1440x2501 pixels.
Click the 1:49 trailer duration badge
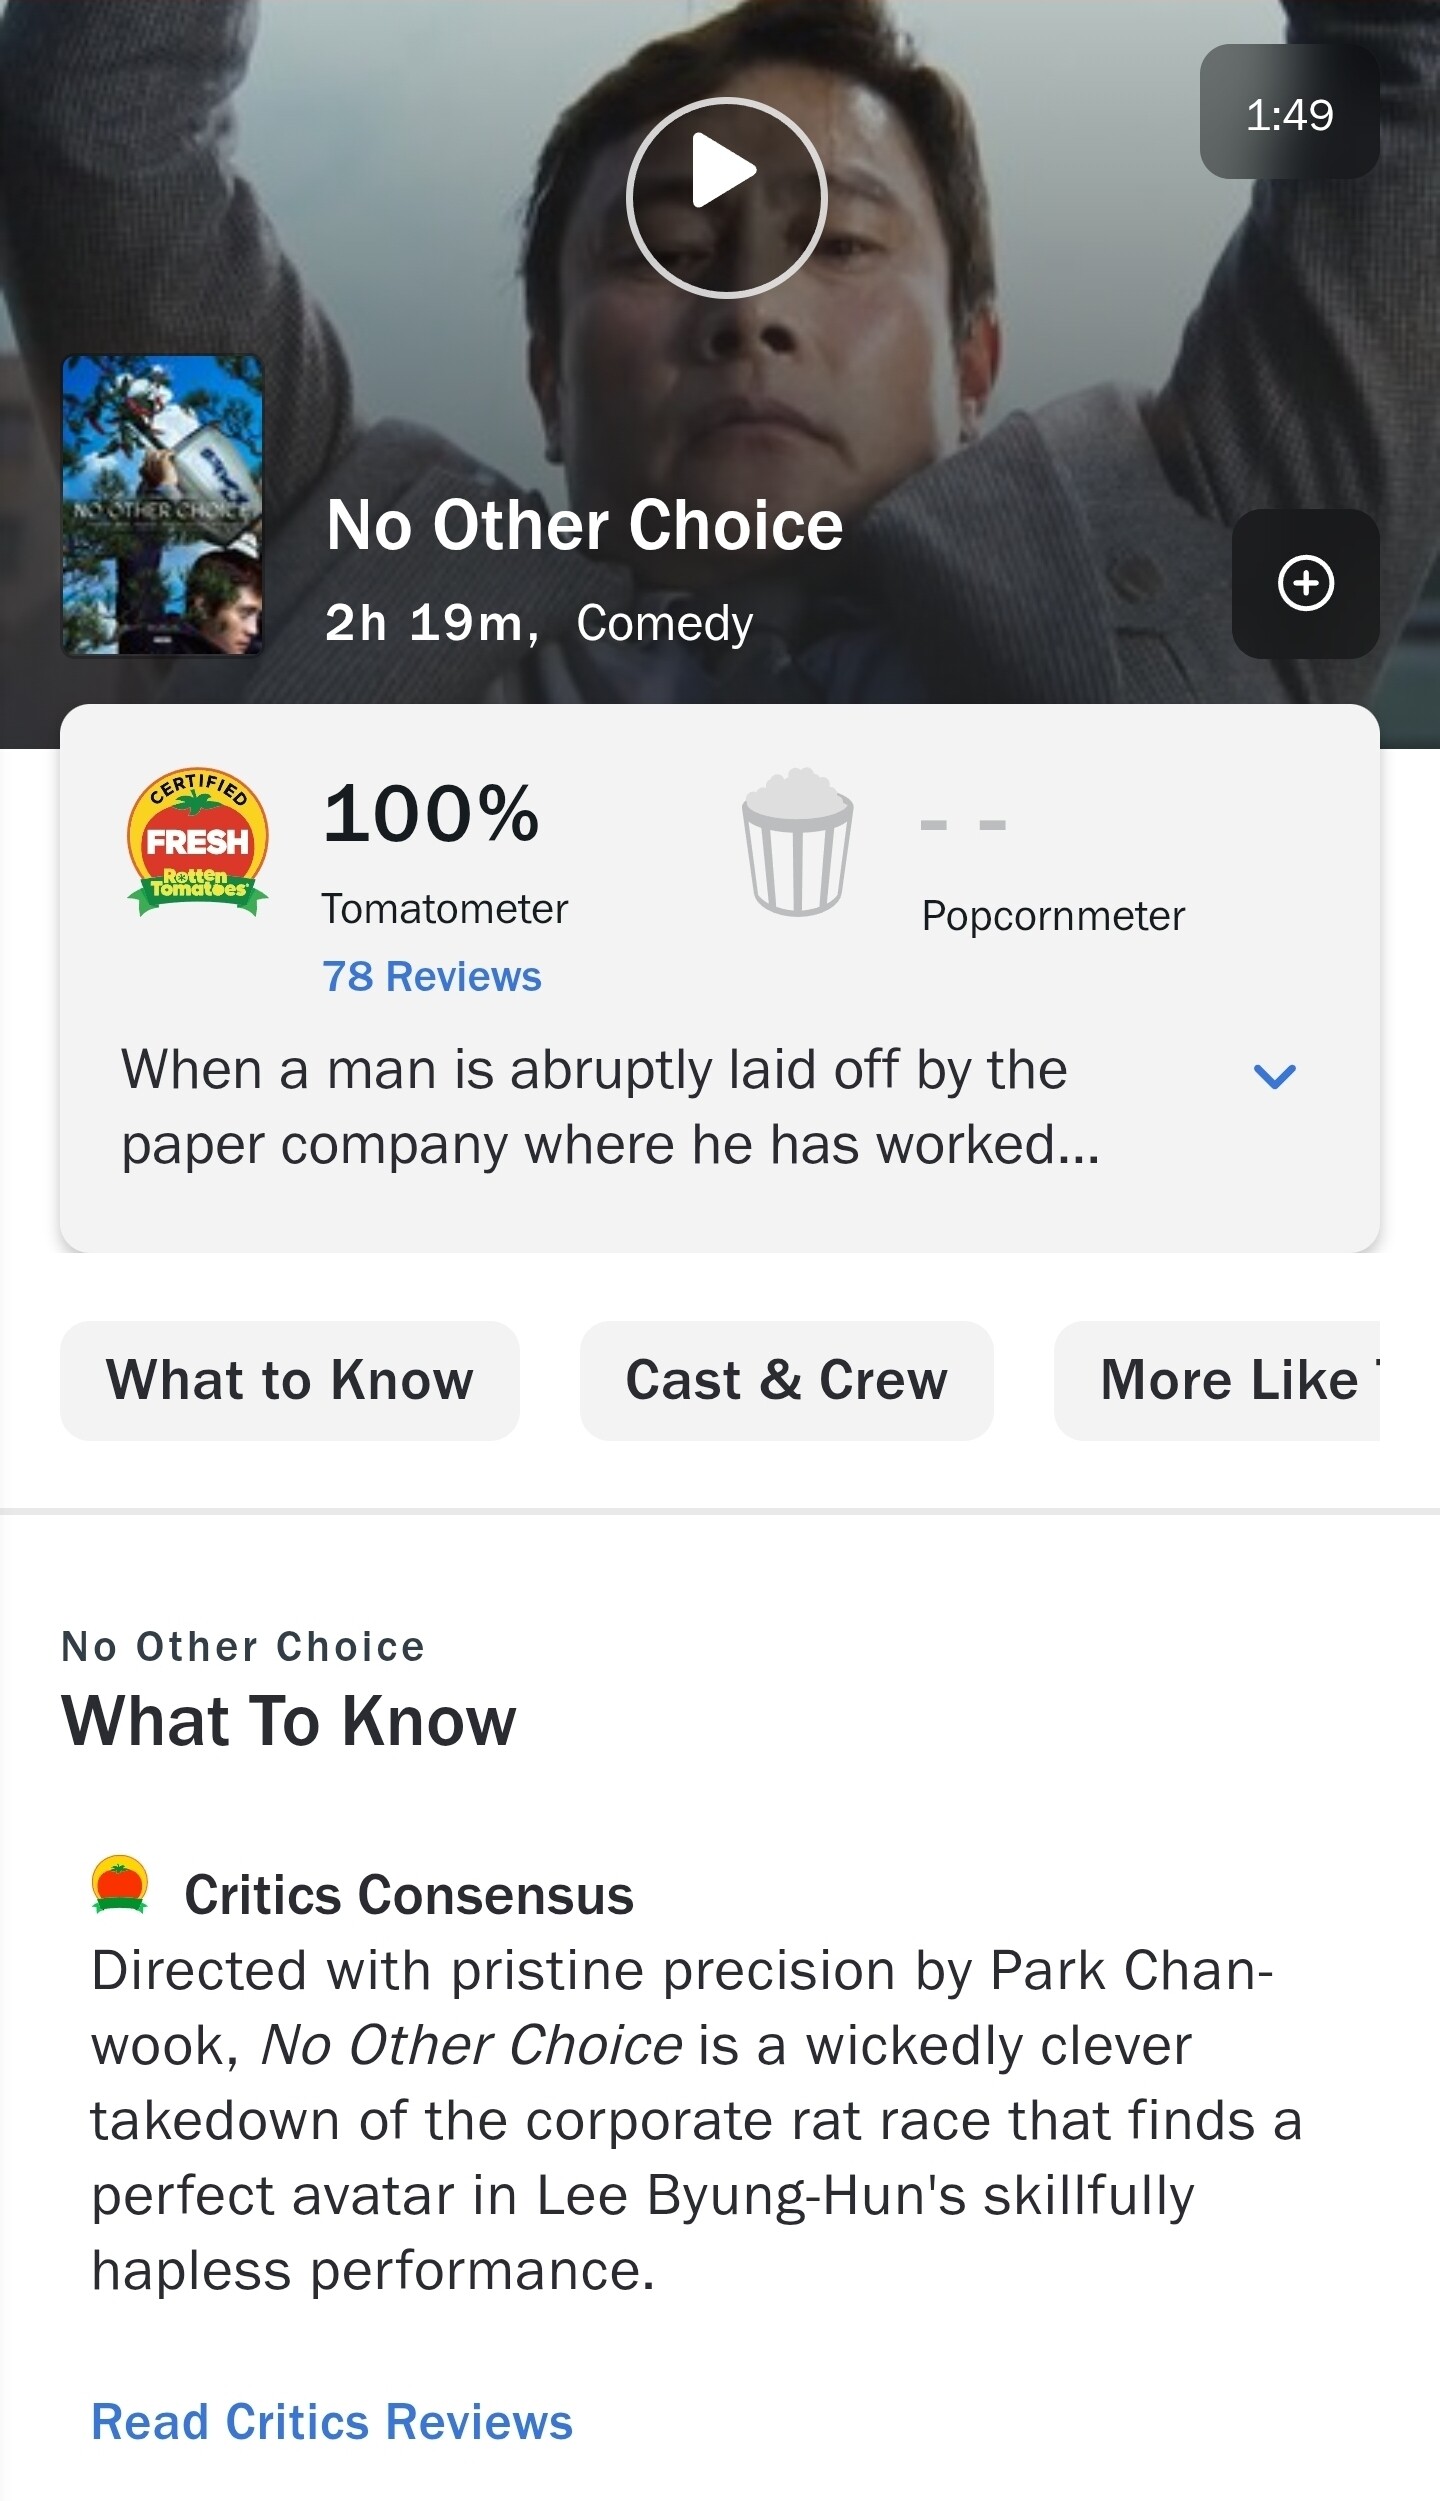1289,113
